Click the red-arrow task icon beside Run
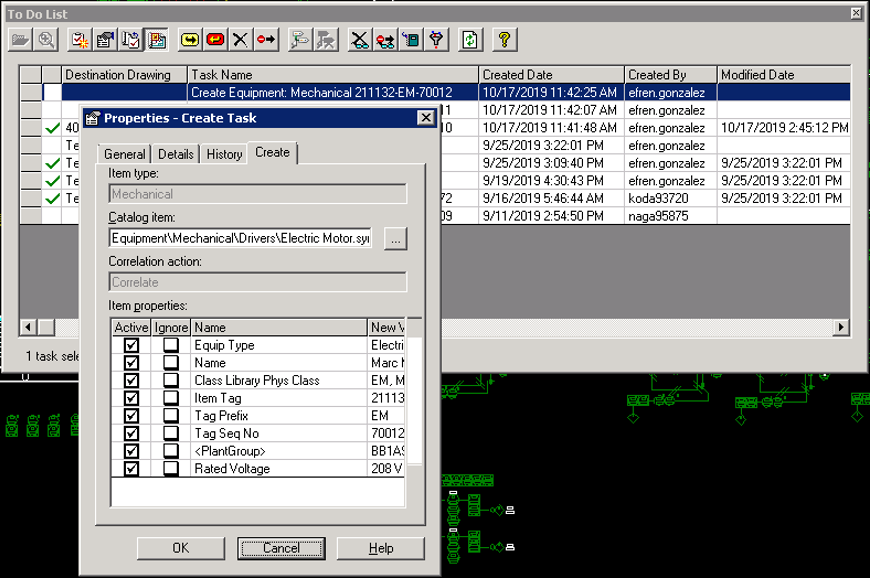This screenshot has height=580, width=870. (x=215, y=39)
